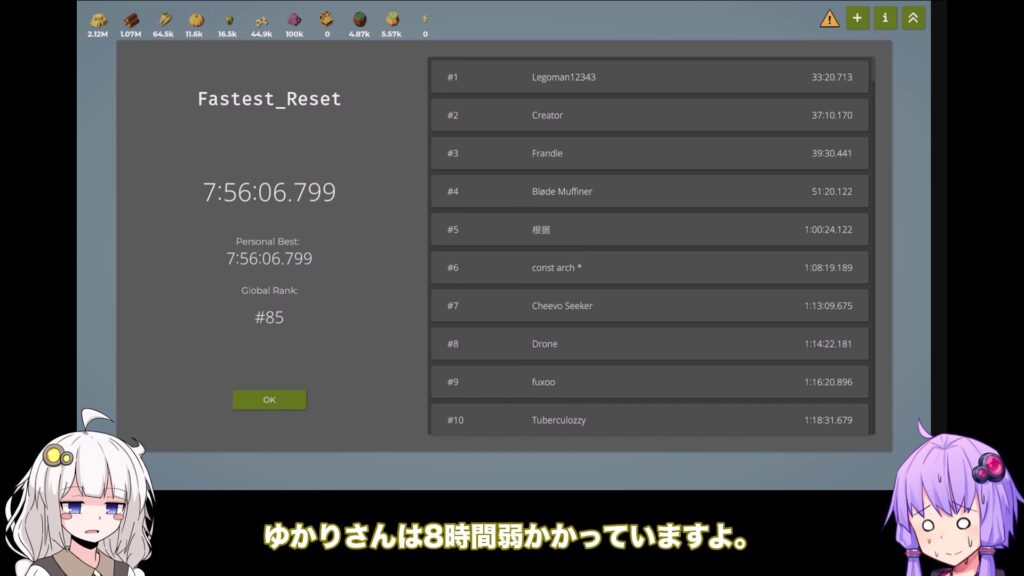Collapse panel with double chevron up button
This screenshot has width=1024, height=576.
click(x=912, y=18)
